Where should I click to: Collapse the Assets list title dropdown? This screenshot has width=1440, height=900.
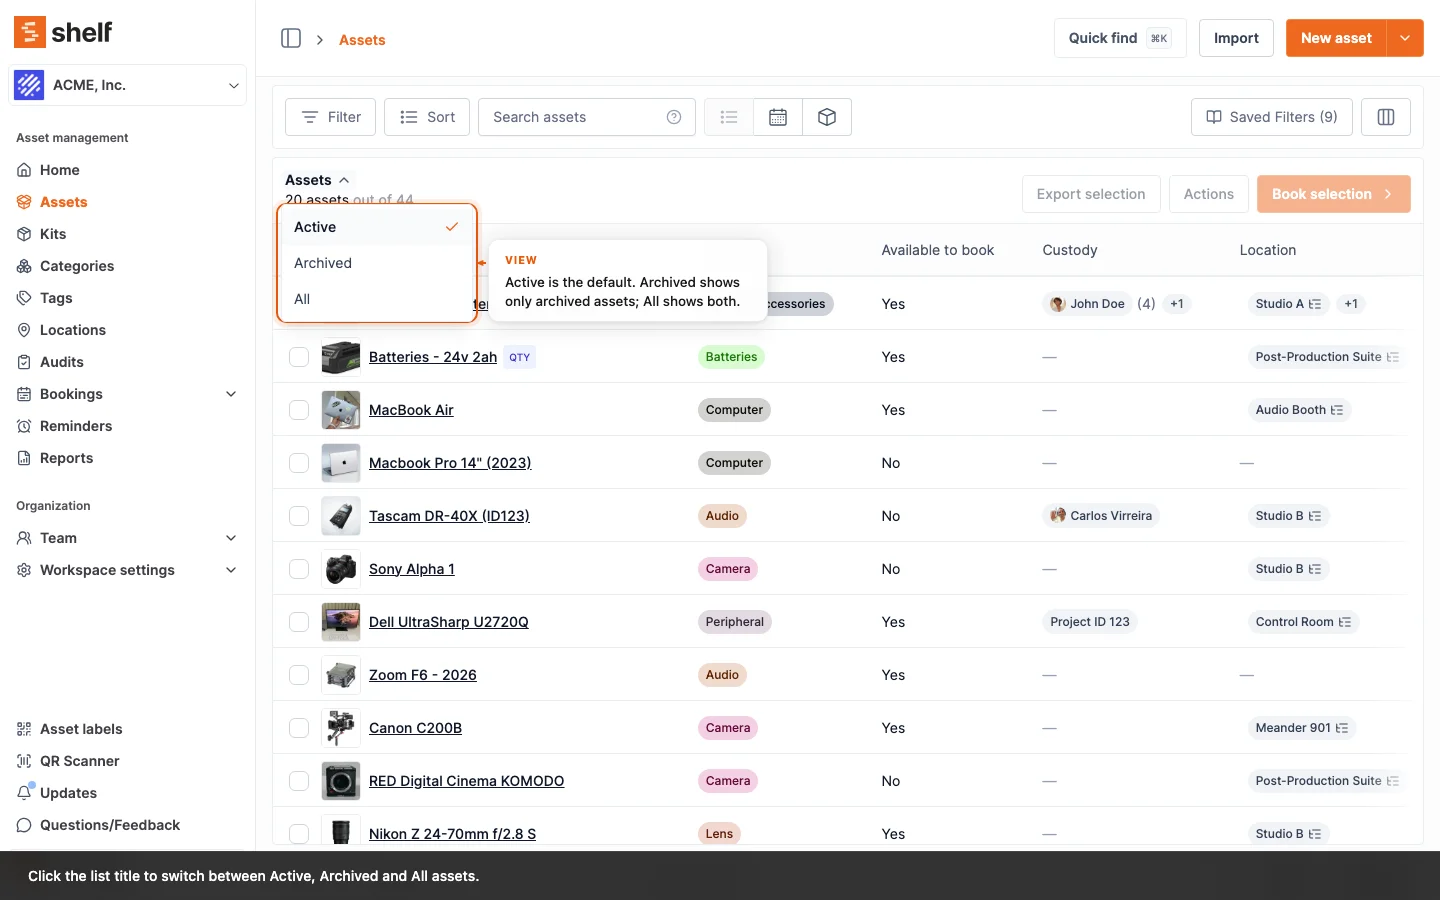tap(318, 180)
